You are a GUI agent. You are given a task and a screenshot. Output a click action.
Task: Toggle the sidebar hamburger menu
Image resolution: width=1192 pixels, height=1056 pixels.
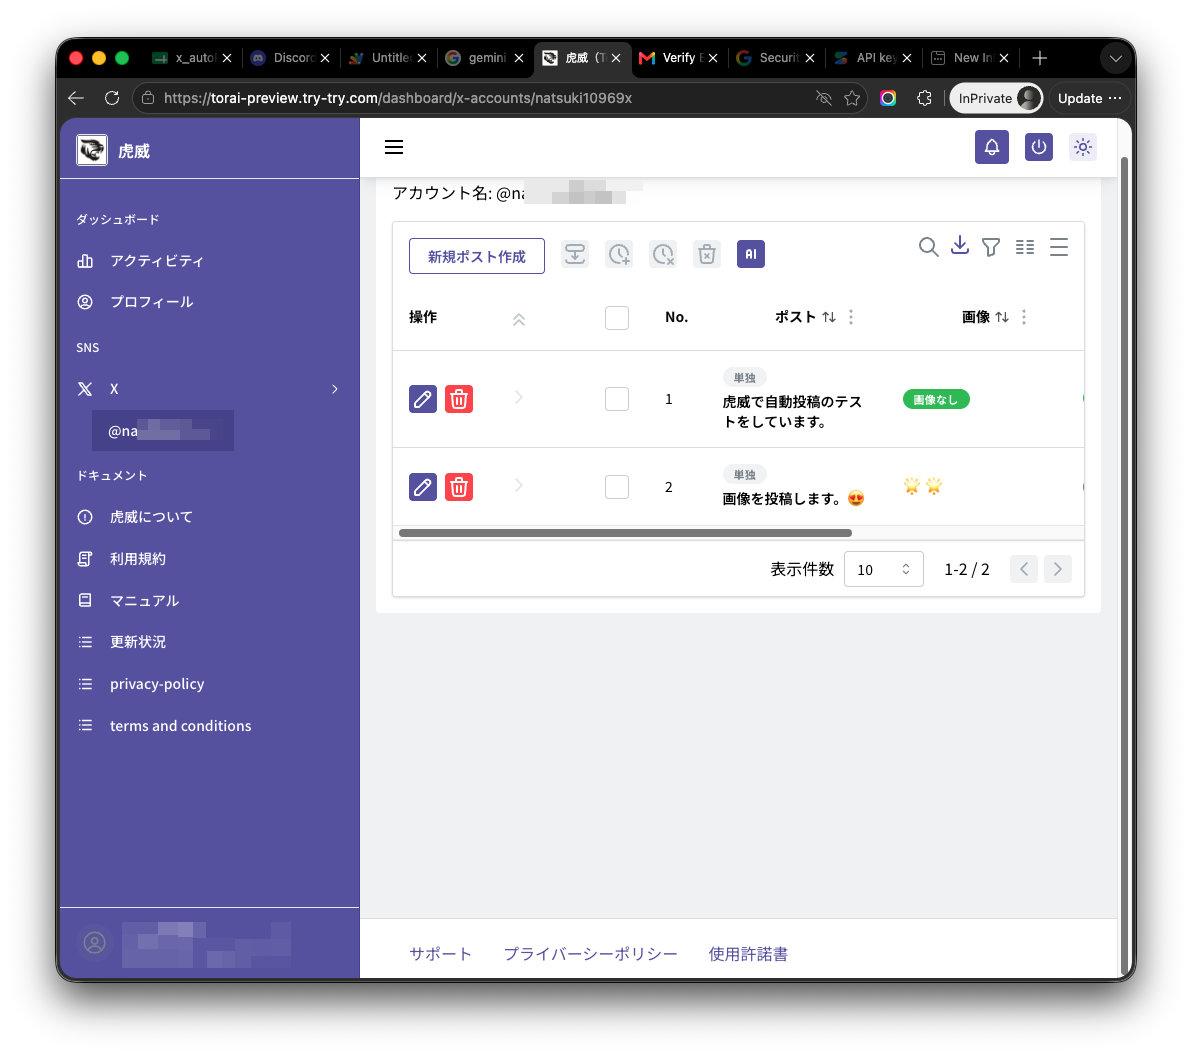coord(394,147)
